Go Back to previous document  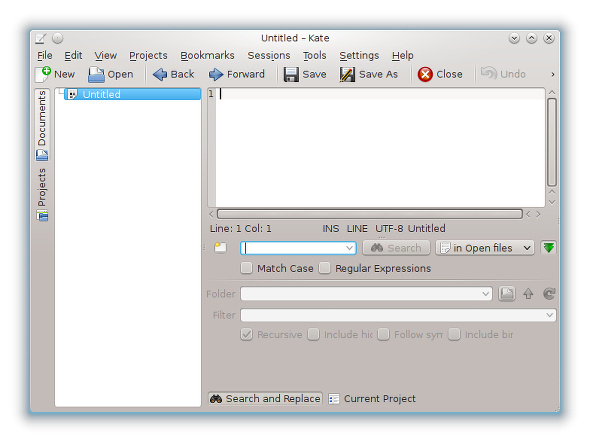pos(173,74)
